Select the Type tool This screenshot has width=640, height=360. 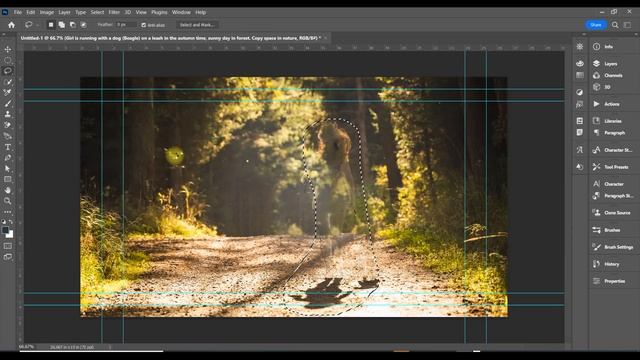[x=8, y=147]
